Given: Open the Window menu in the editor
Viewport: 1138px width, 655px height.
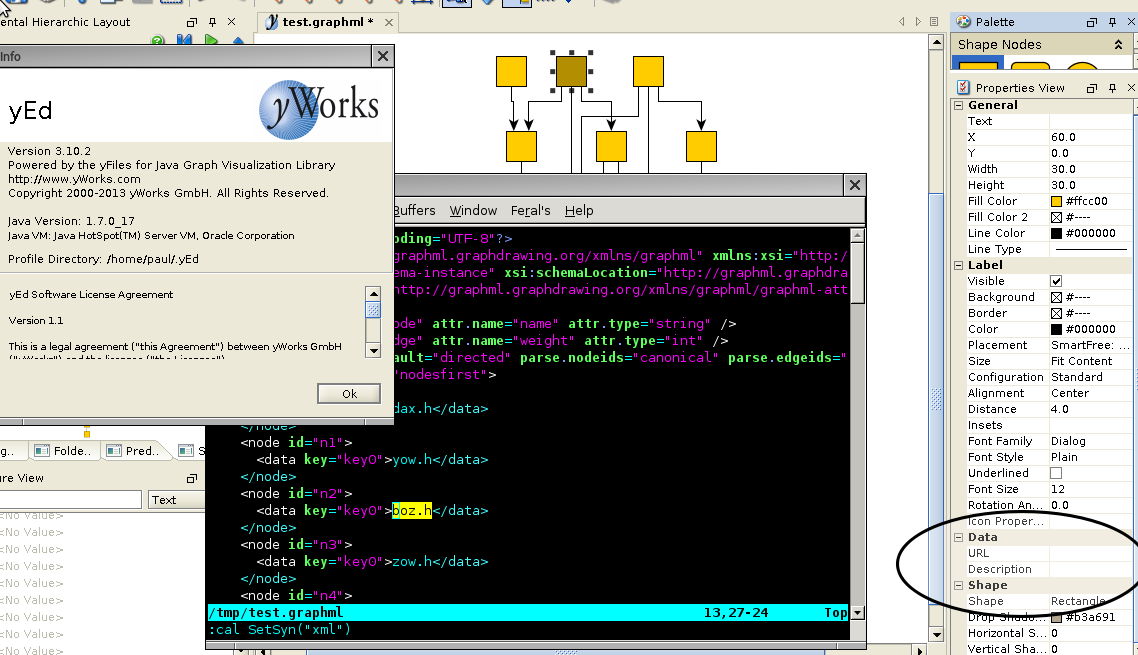Looking at the screenshot, I should [x=473, y=211].
